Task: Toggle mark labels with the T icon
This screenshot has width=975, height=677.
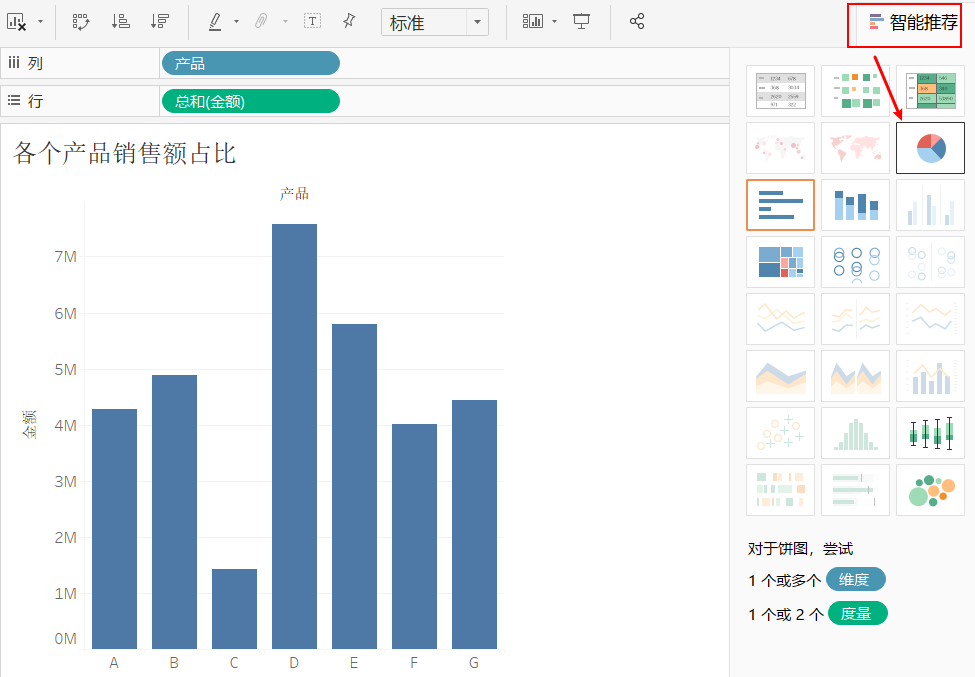Action: pos(312,21)
